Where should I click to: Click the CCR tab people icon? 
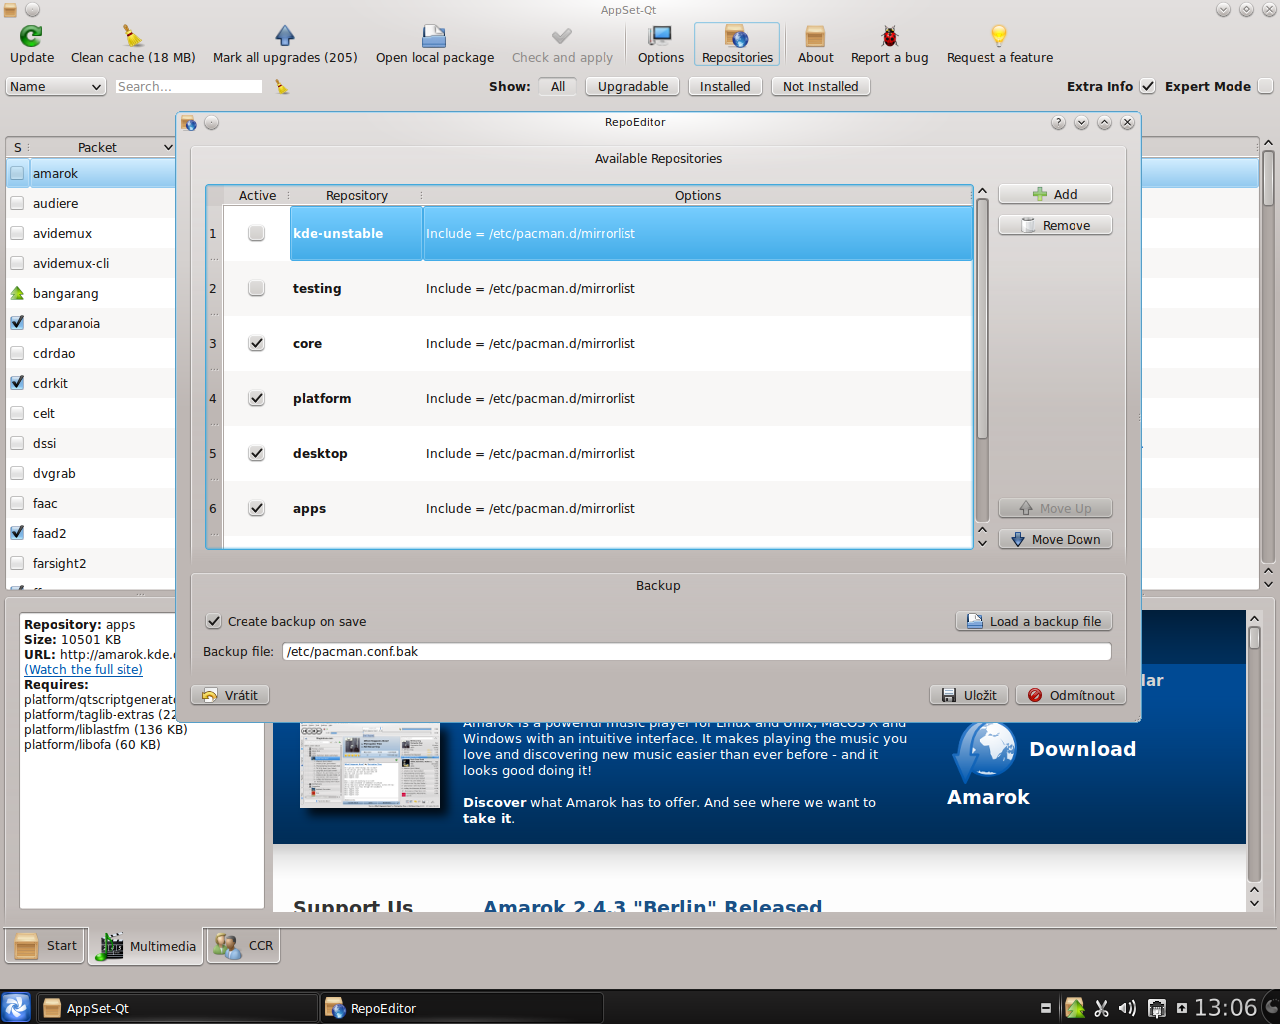(x=228, y=946)
